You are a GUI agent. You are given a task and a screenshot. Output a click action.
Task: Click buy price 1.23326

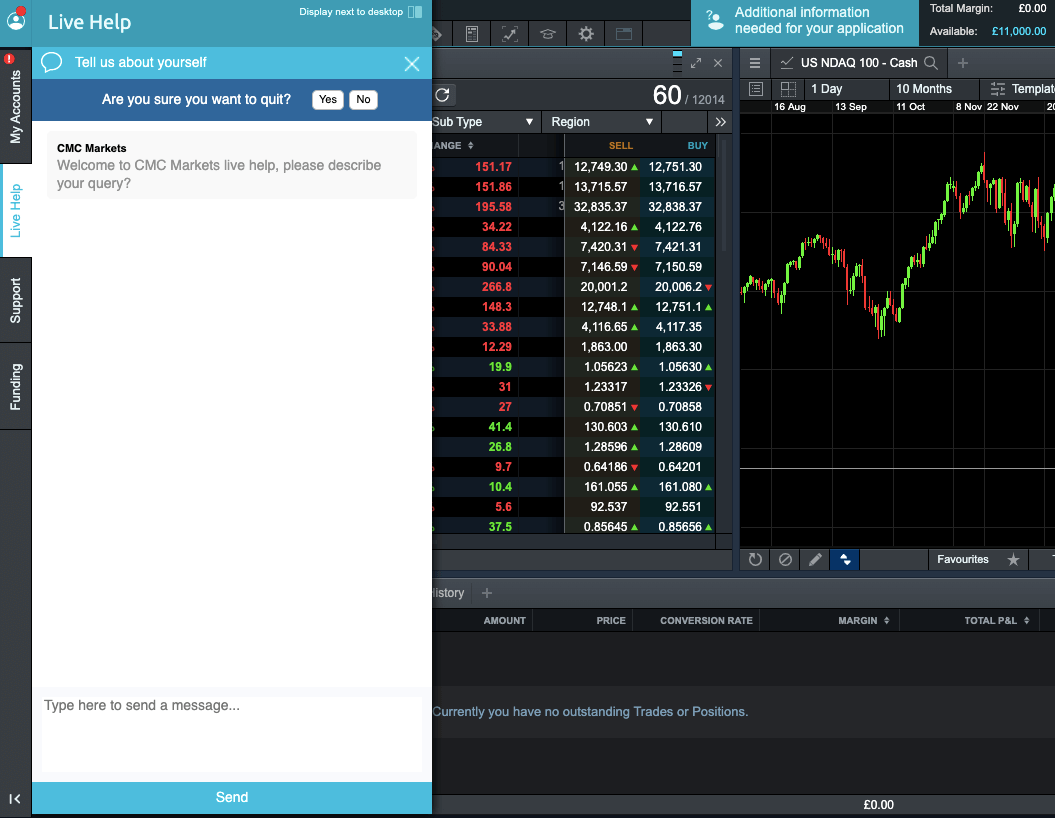pos(680,387)
